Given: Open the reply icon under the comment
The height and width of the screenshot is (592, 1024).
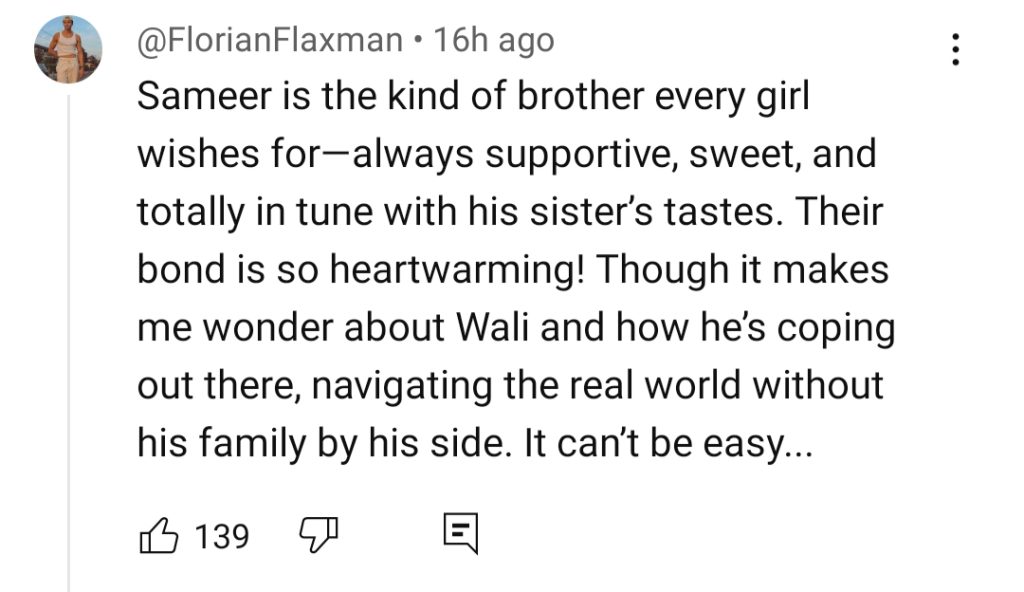Looking at the screenshot, I should (461, 535).
